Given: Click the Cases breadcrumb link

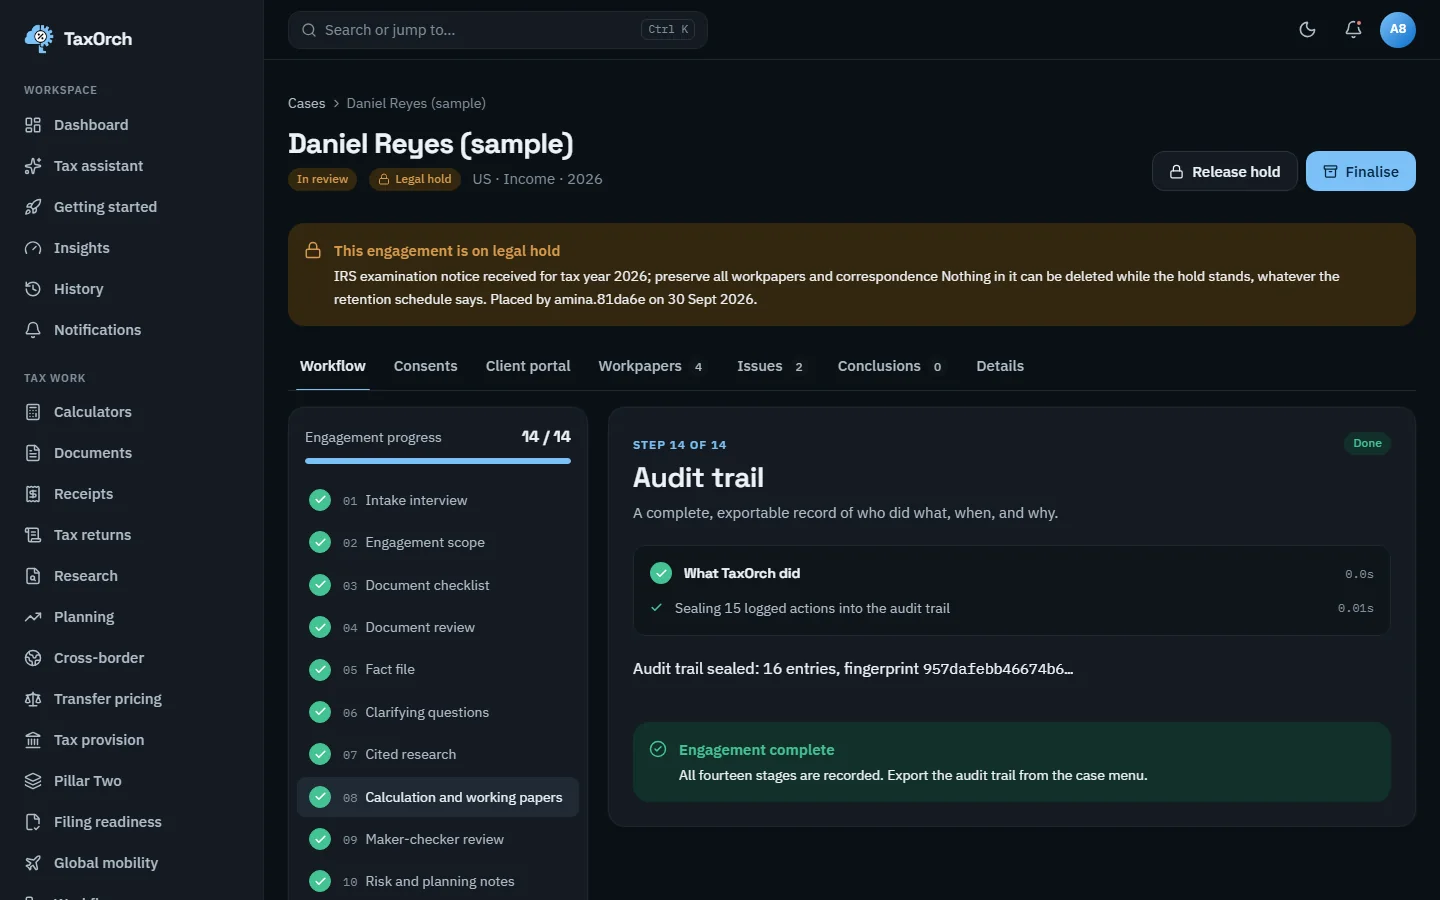Looking at the screenshot, I should coord(306,103).
